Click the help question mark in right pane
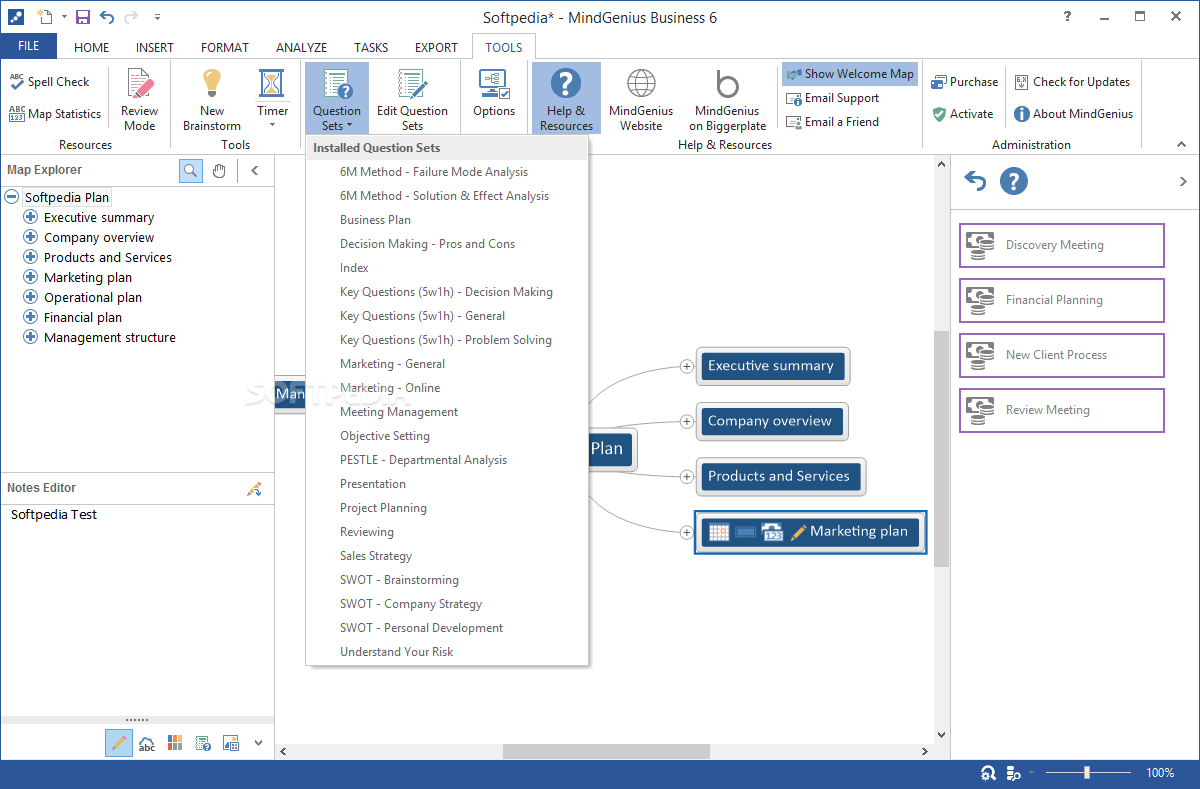Image resolution: width=1200 pixels, height=789 pixels. tap(1013, 181)
